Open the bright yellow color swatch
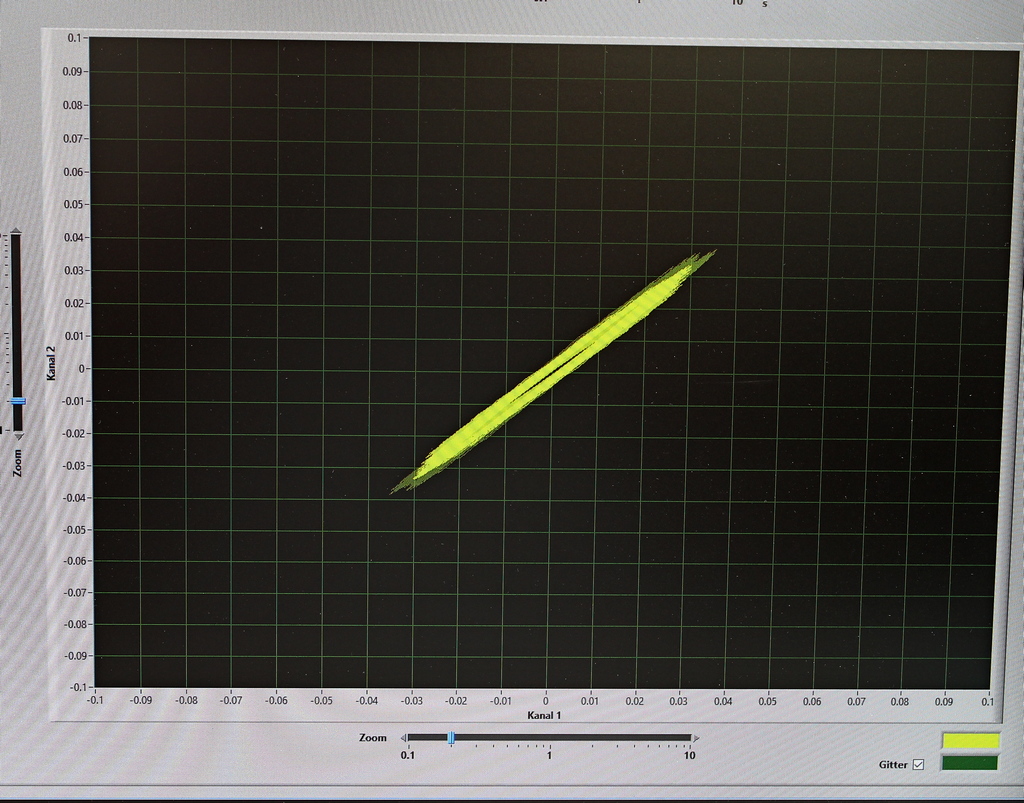1024x803 pixels. pyautogui.click(x=970, y=740)
